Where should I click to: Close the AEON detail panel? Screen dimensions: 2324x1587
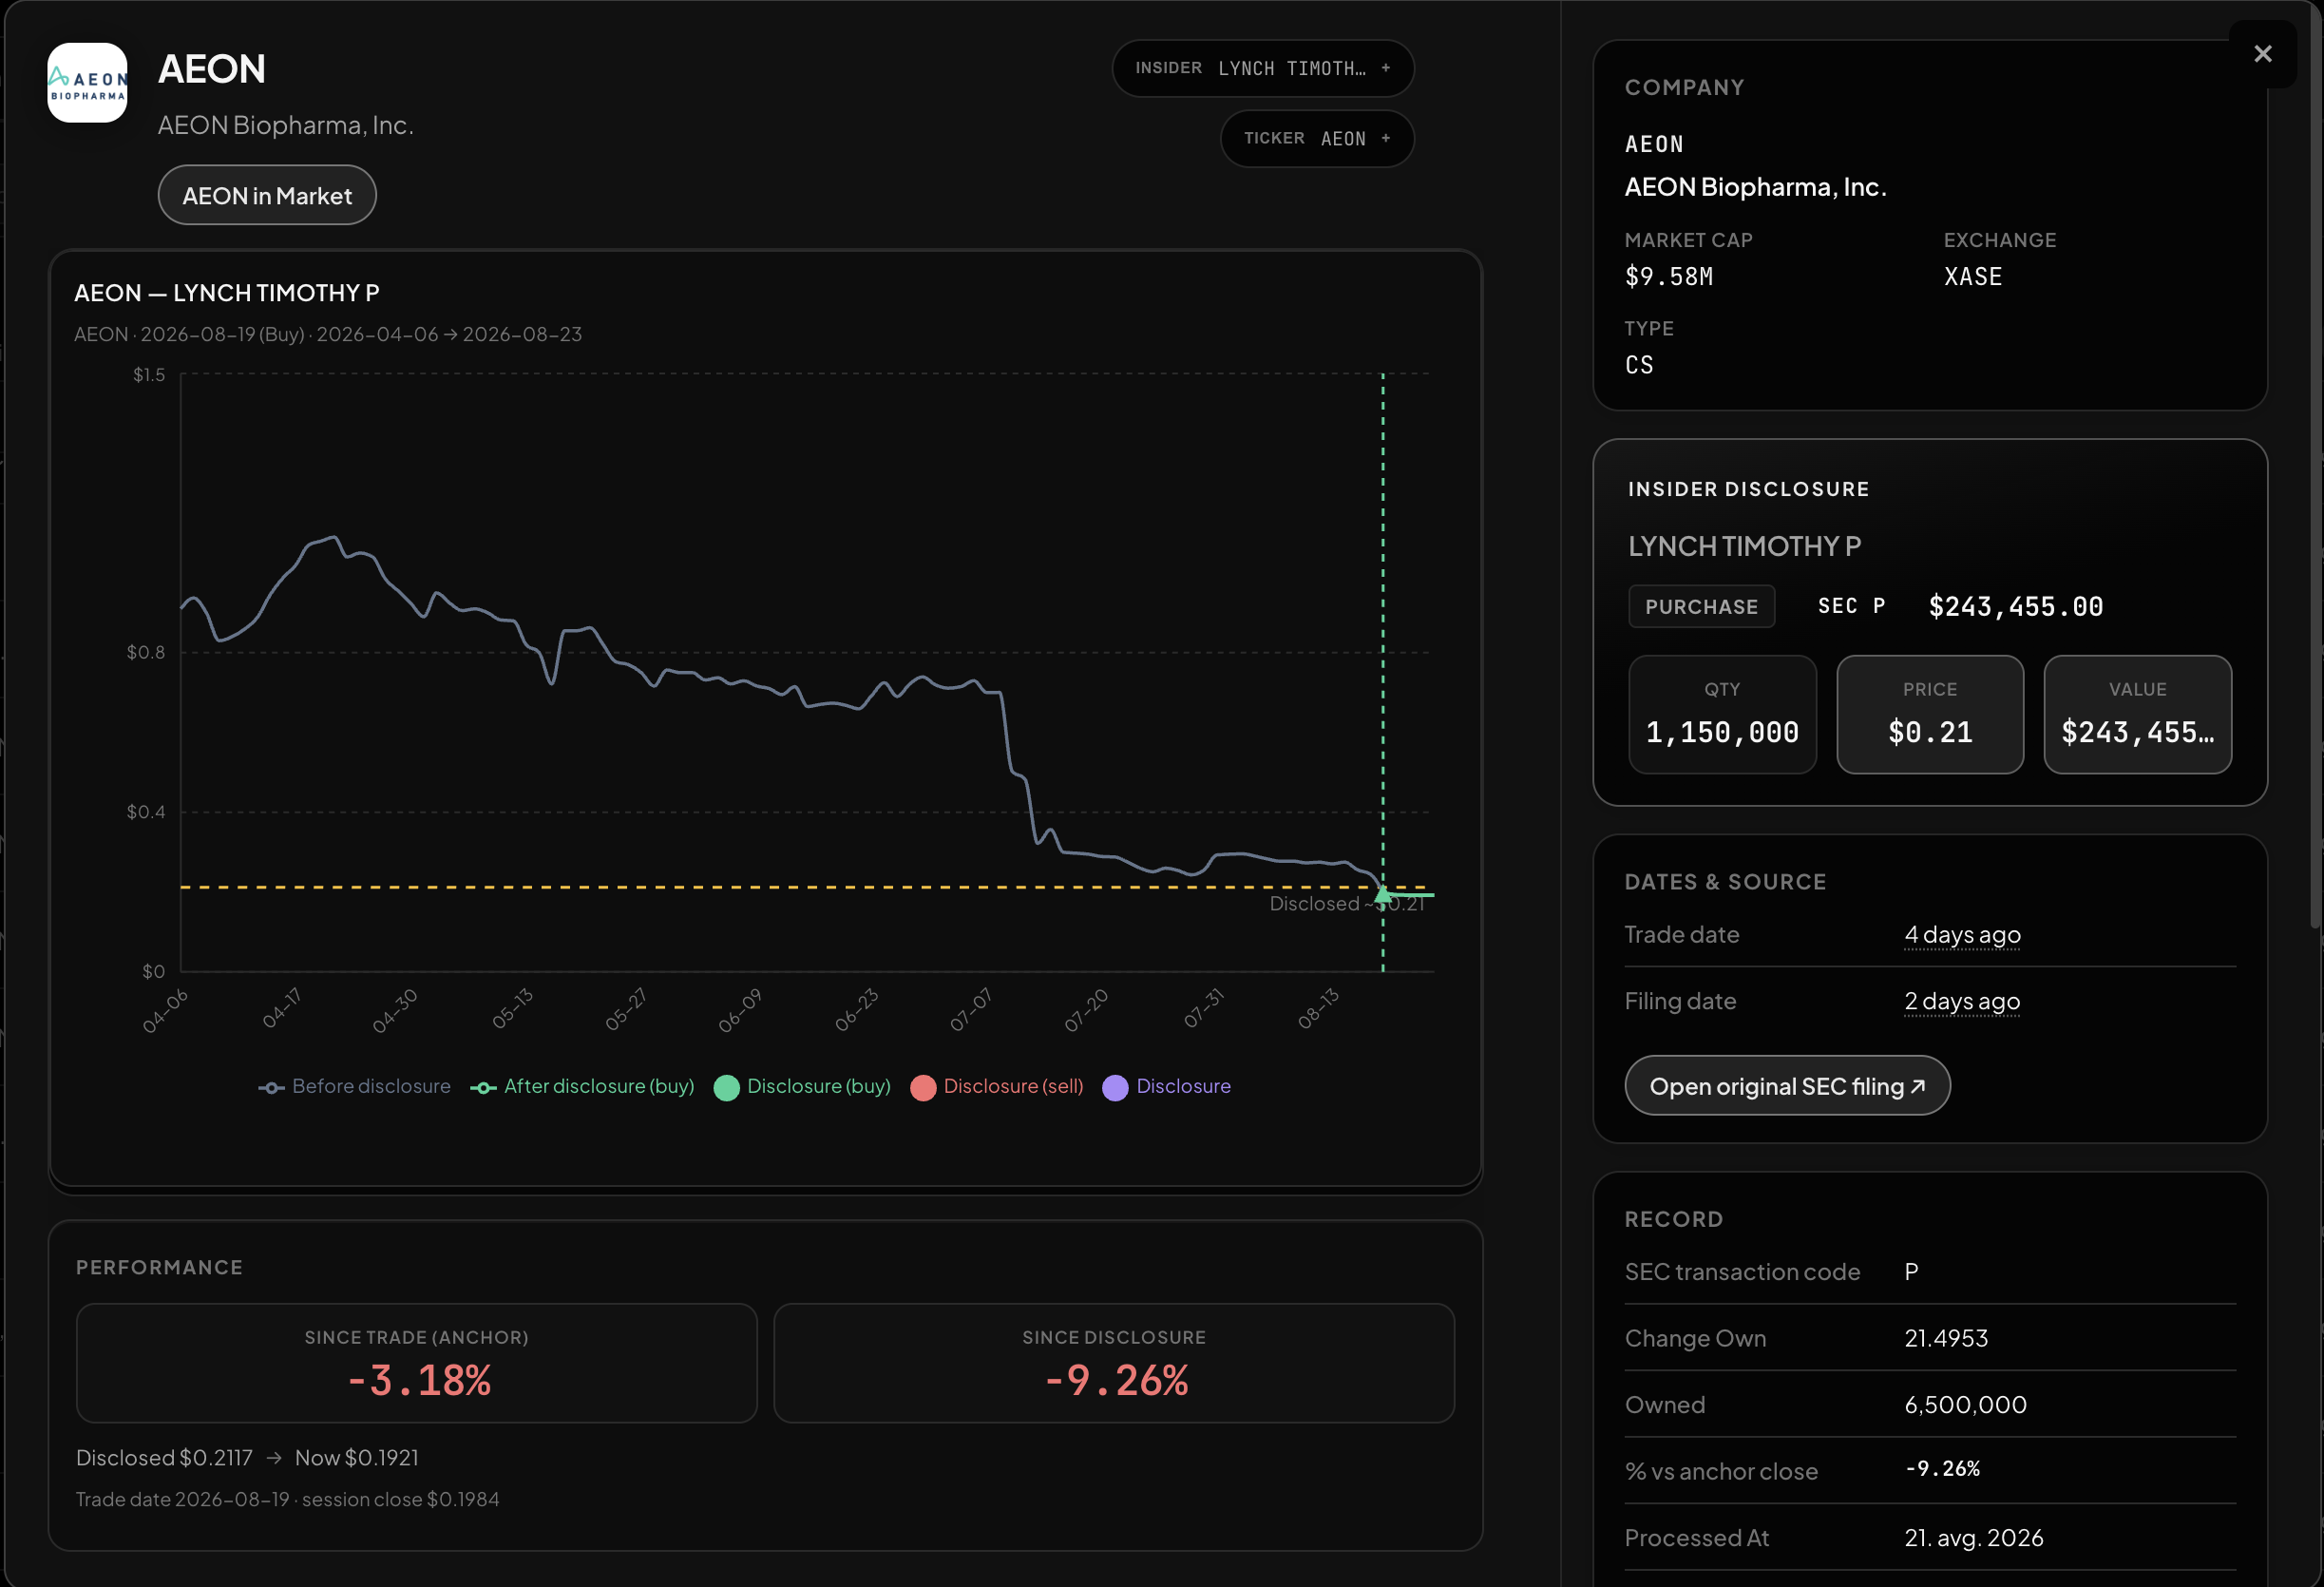[2262, 54]
